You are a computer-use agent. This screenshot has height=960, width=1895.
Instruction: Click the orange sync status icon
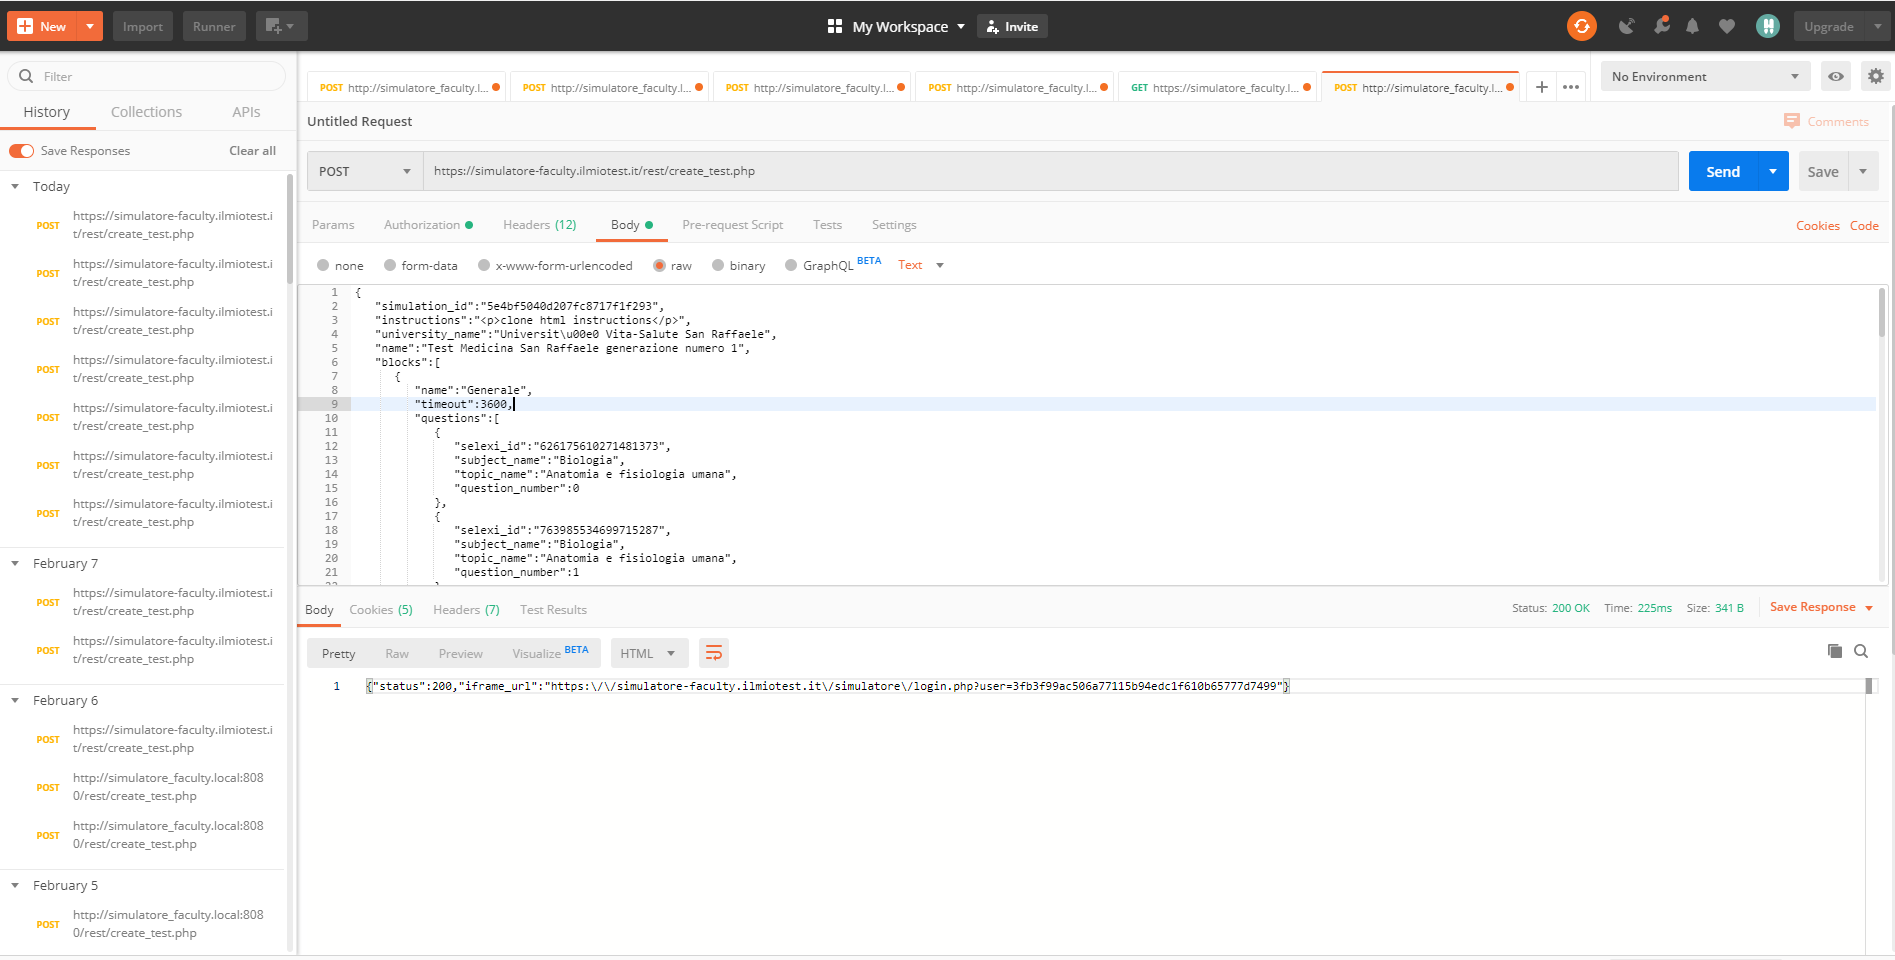coord(1581,26)
